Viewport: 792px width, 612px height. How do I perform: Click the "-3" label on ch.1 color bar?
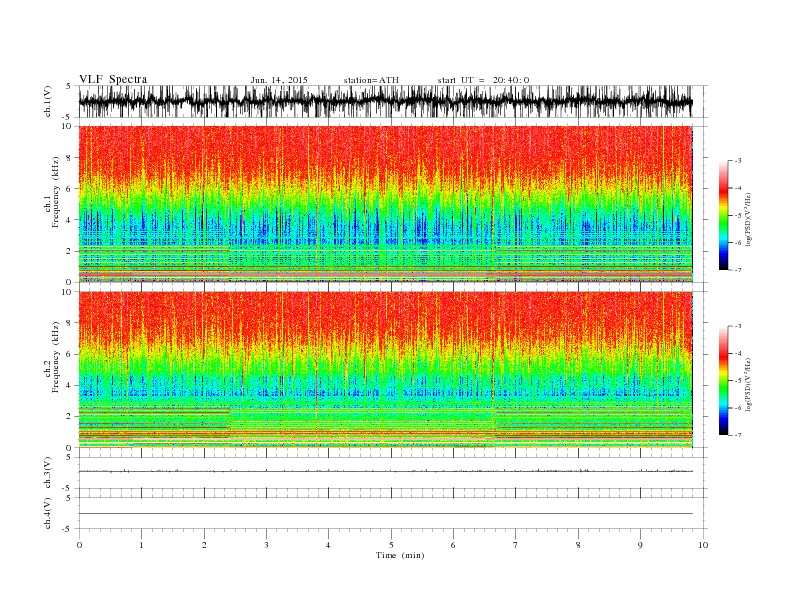pos(738,161)
